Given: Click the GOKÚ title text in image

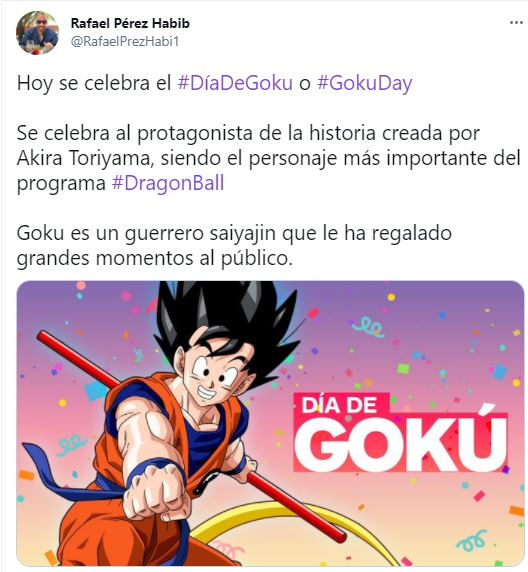Looking at the screenshot, I should point(400,439).
